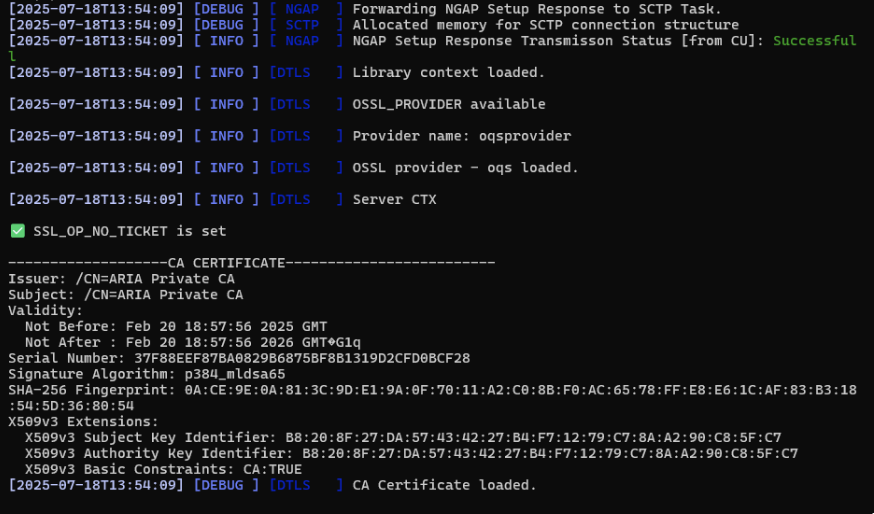Viewport: 874px width, 514px height.
Task: Click the X509v3 Subject Key Identifier line
Action: tap(403, 437)
